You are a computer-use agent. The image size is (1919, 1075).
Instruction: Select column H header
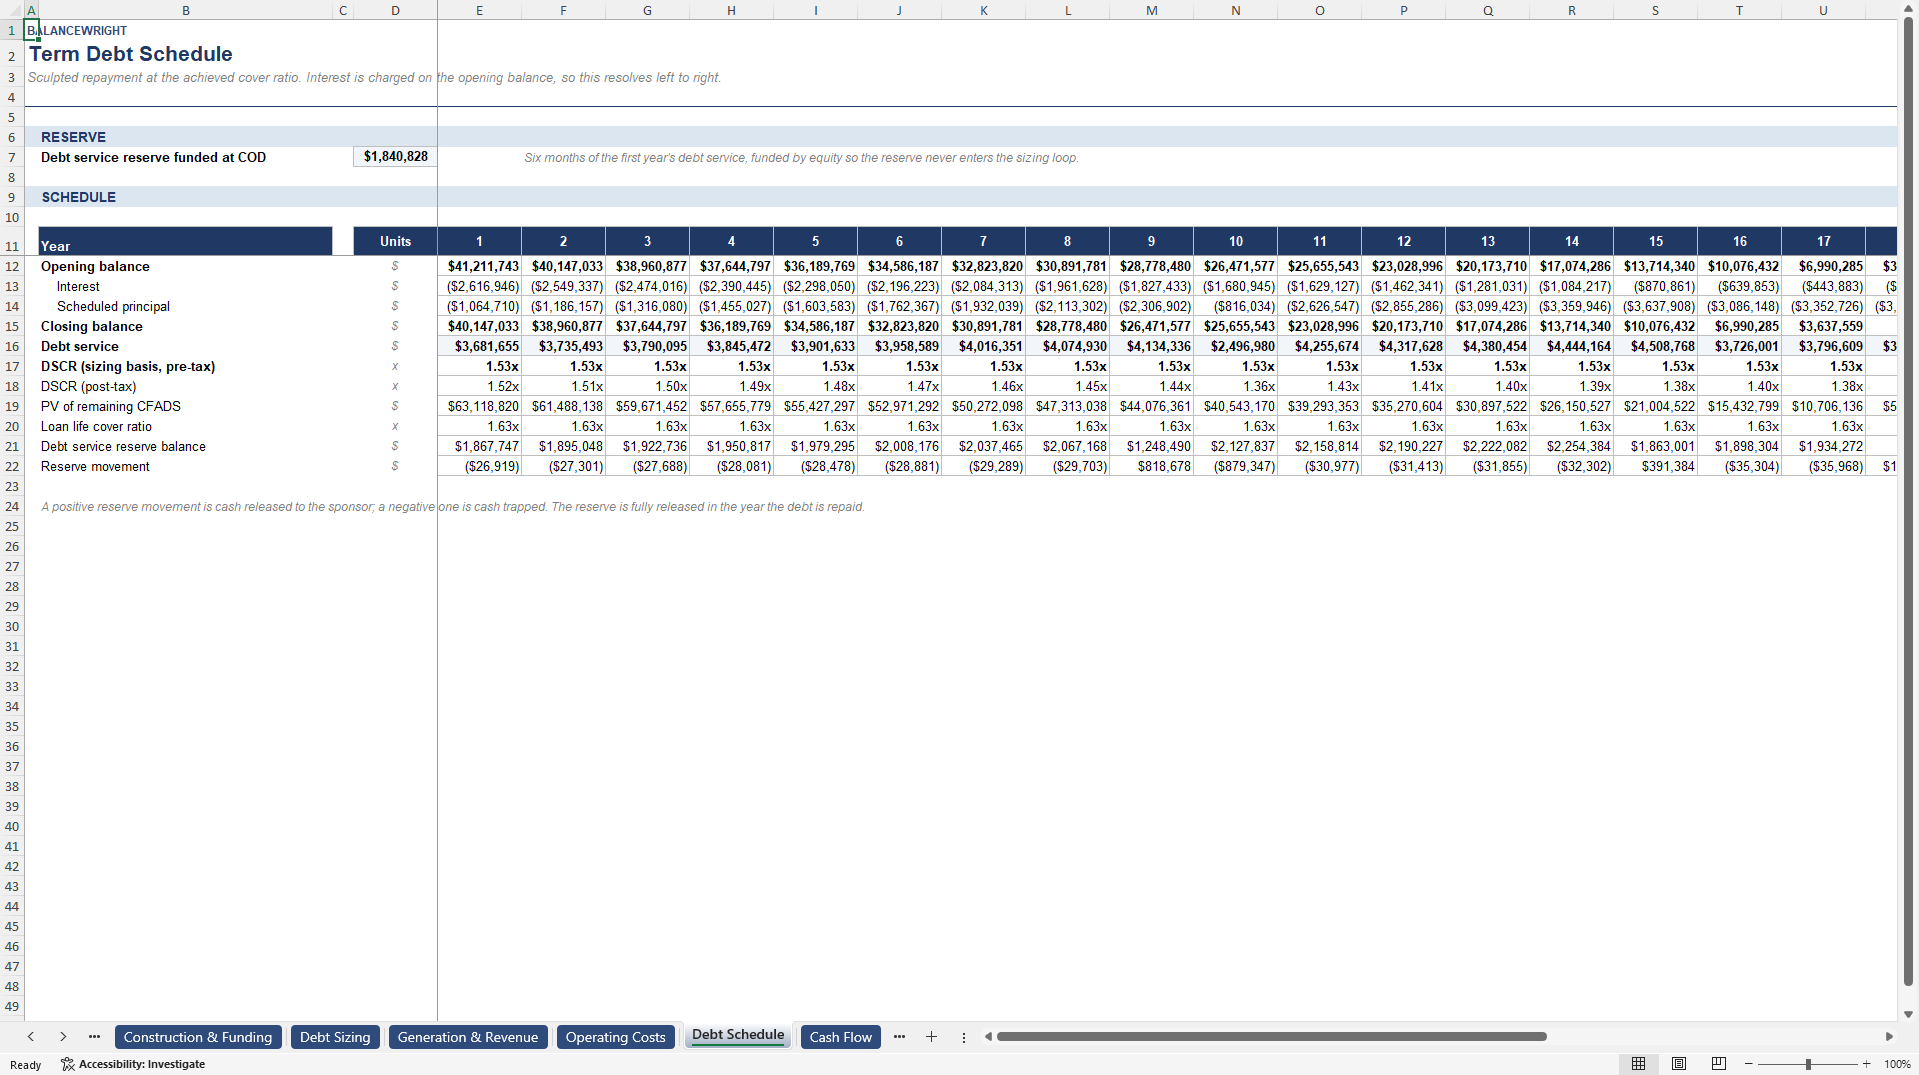(731, 10)
